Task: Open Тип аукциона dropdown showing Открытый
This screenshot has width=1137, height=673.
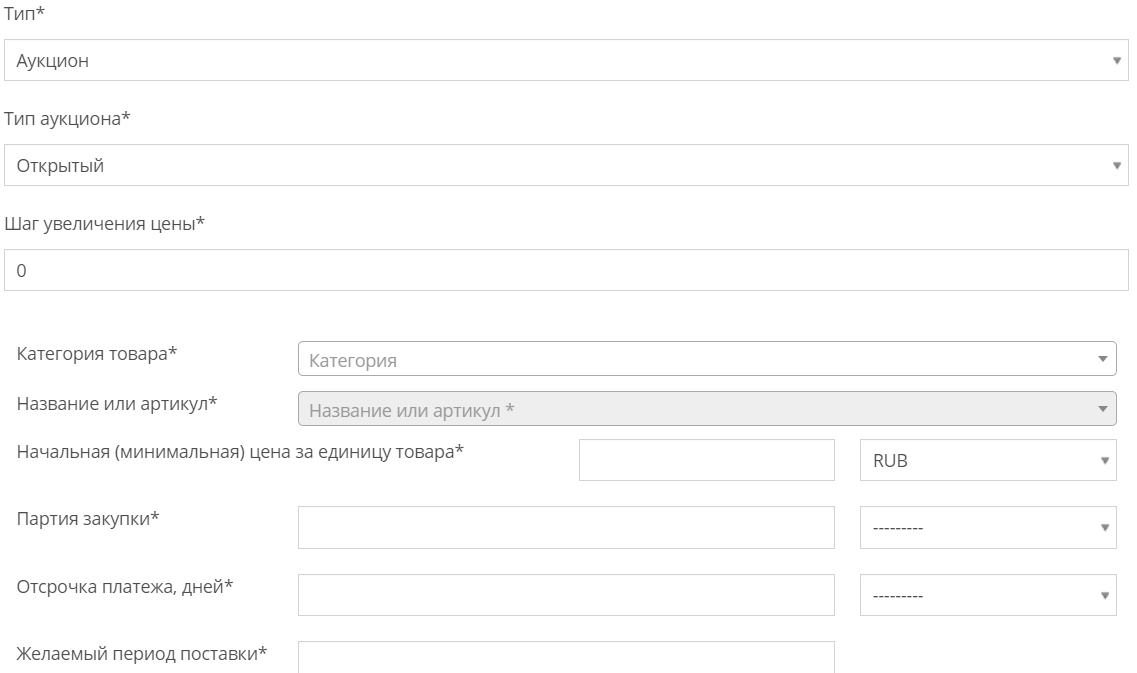Action: (566, 166)
